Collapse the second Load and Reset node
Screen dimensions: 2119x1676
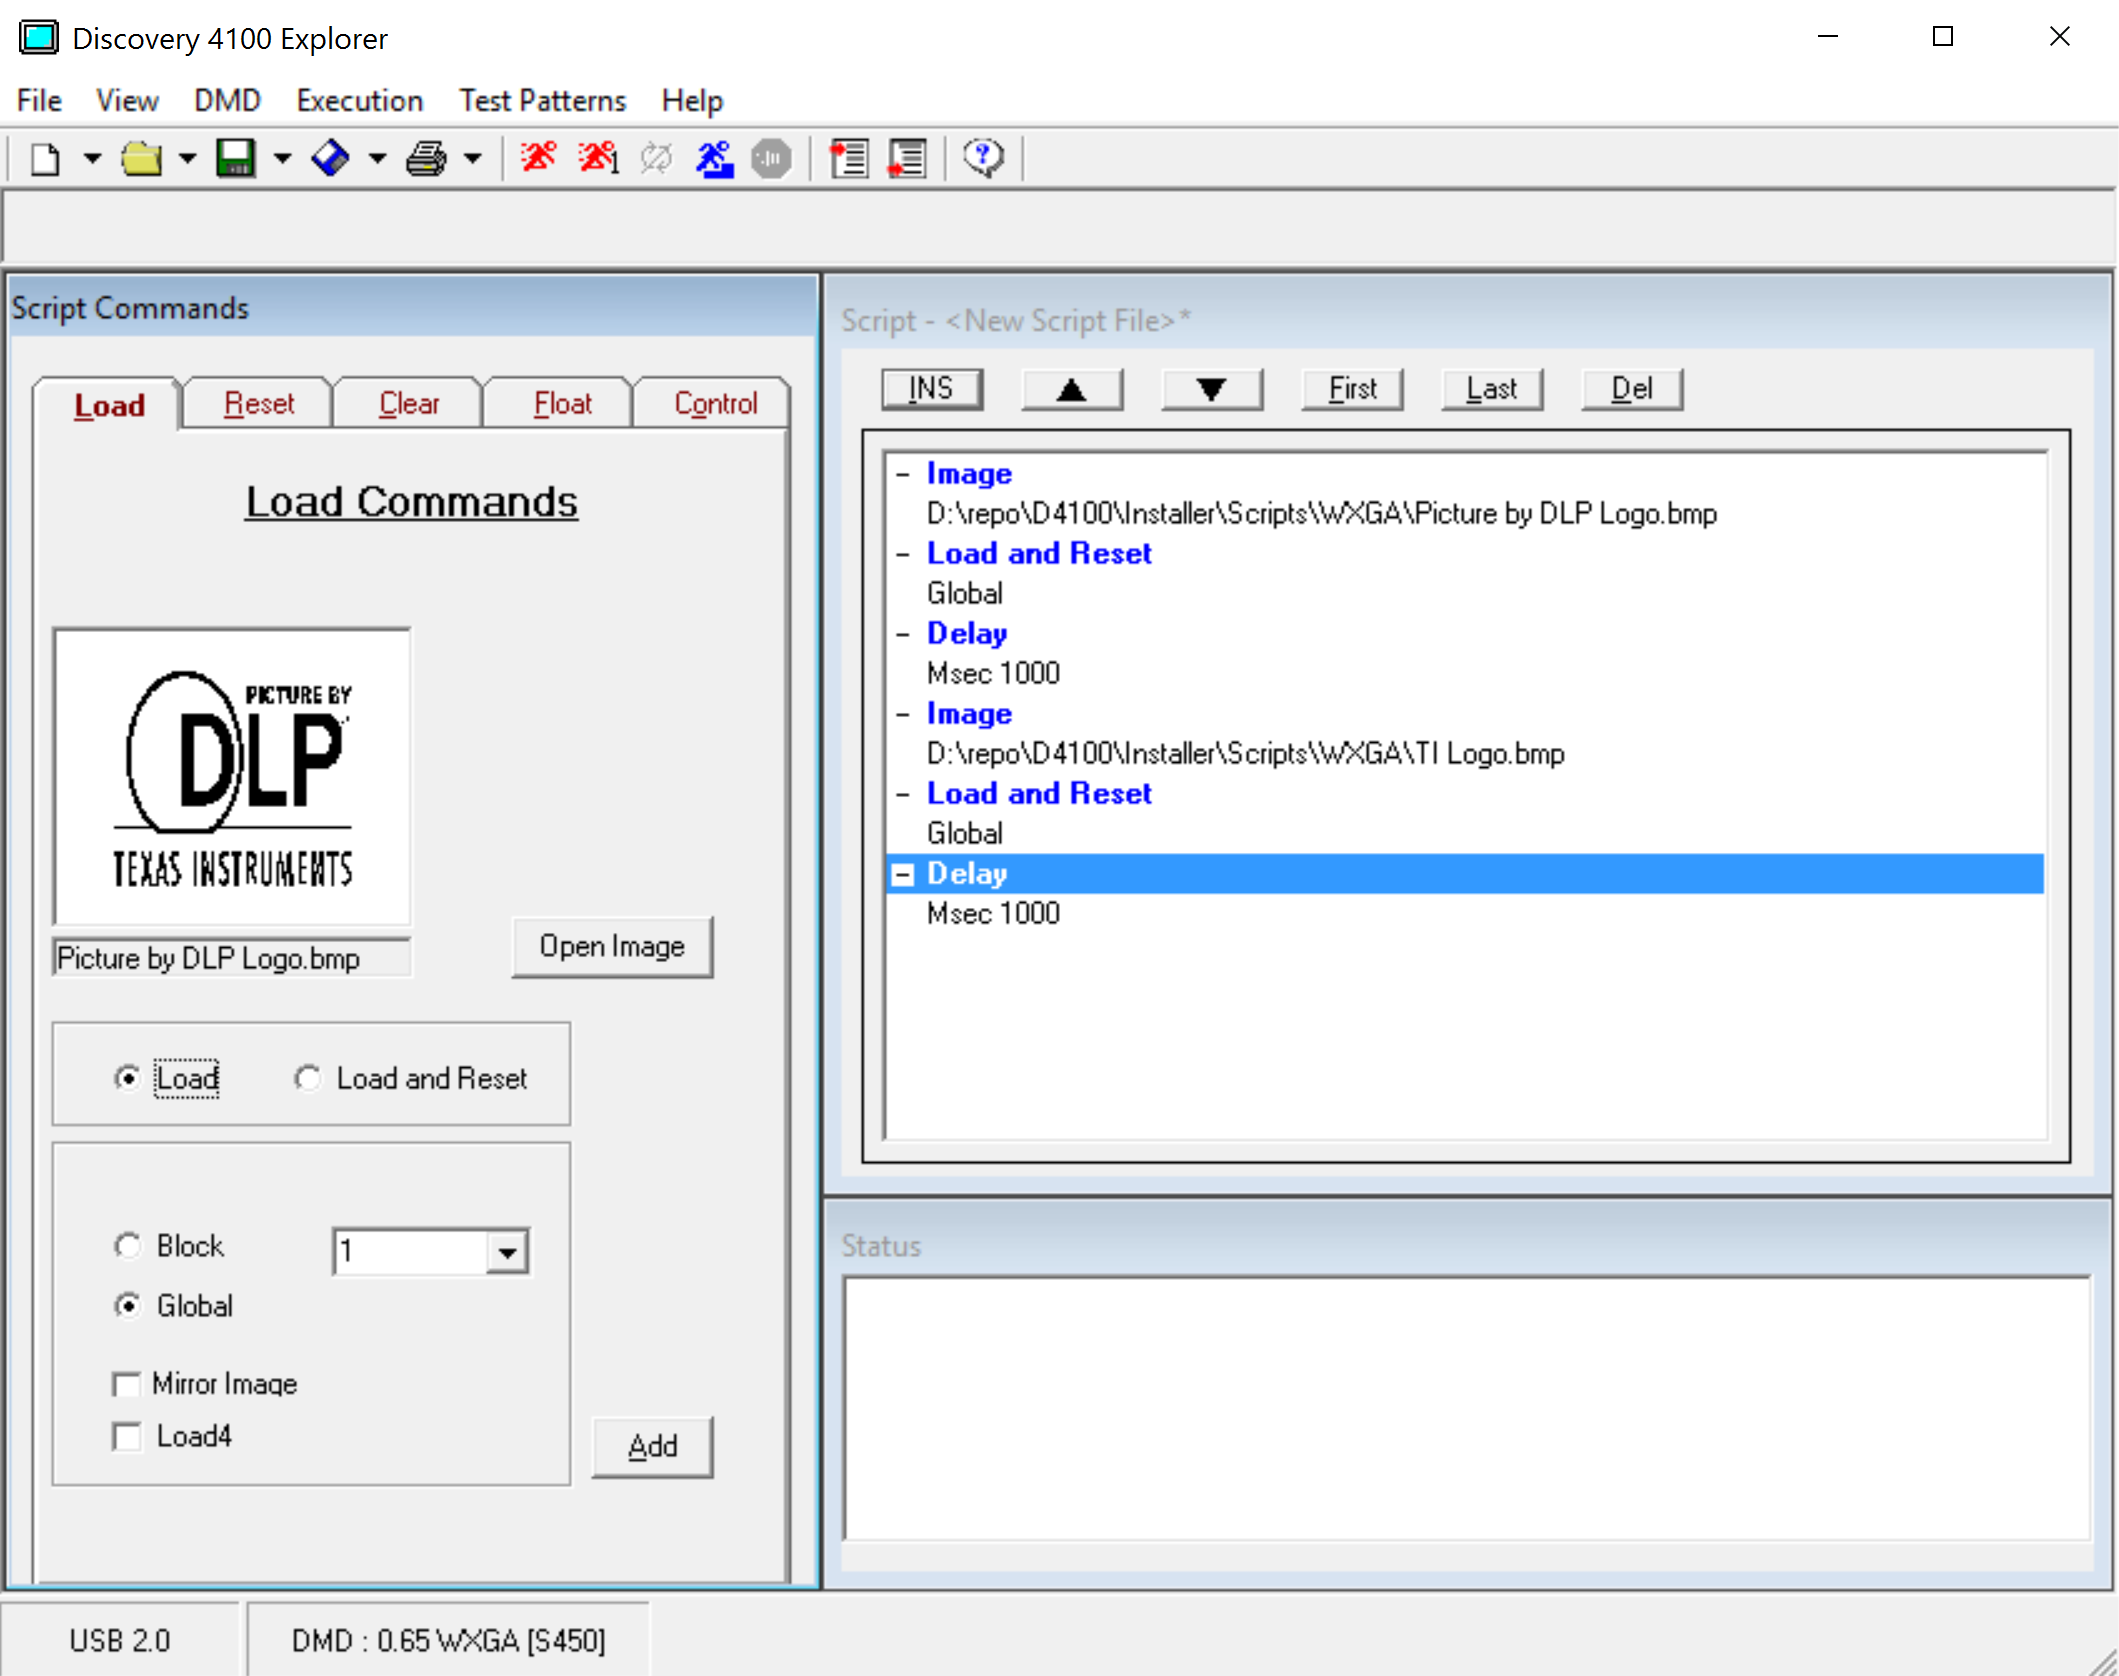903,794
